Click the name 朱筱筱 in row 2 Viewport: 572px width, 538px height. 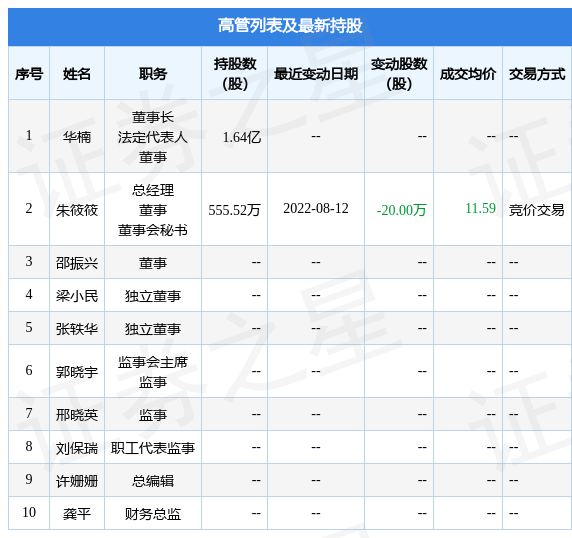77,210
